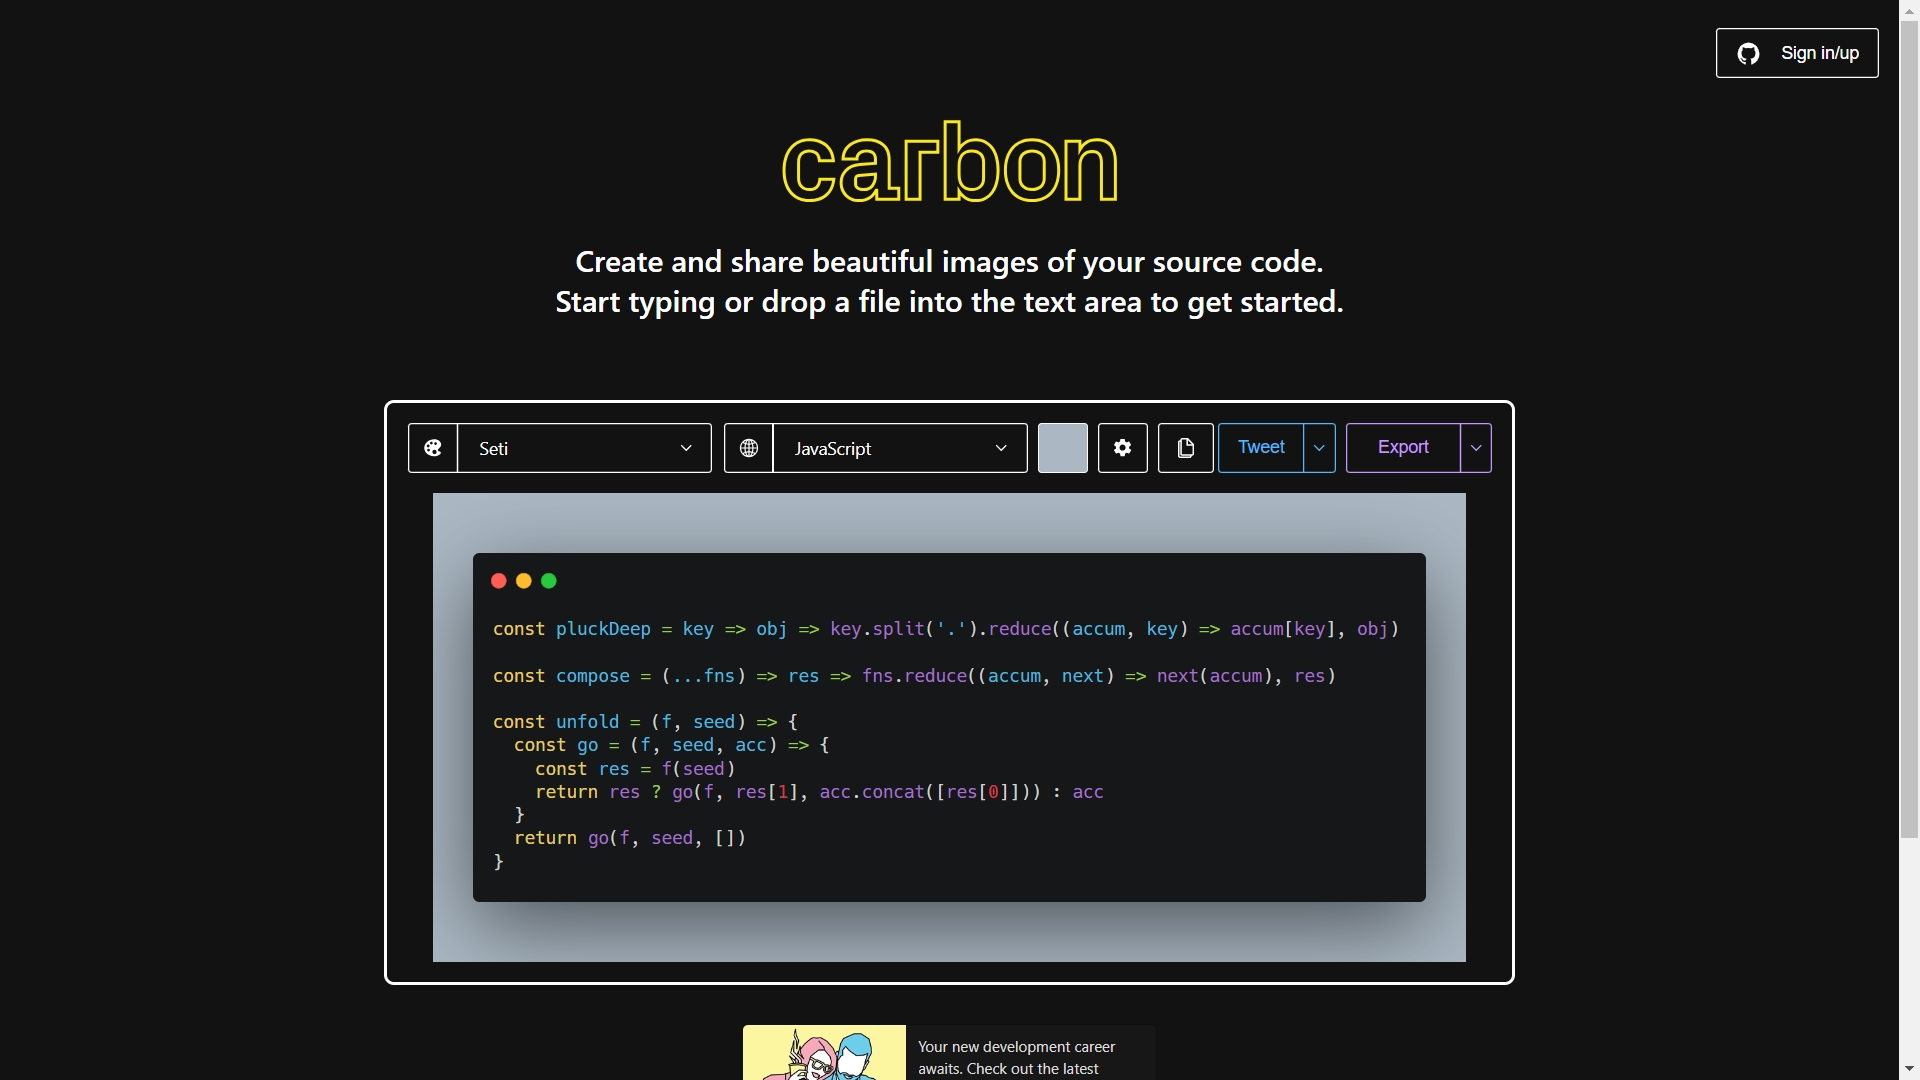Click the green window control dot
The height and width of the screenshot is (1080, 1920).
click(x=549, y=581)
